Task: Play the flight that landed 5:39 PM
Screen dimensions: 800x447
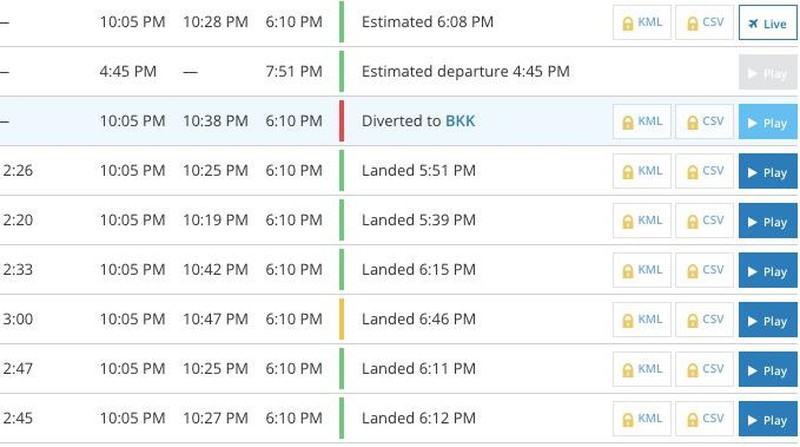Action: (768, 221)
